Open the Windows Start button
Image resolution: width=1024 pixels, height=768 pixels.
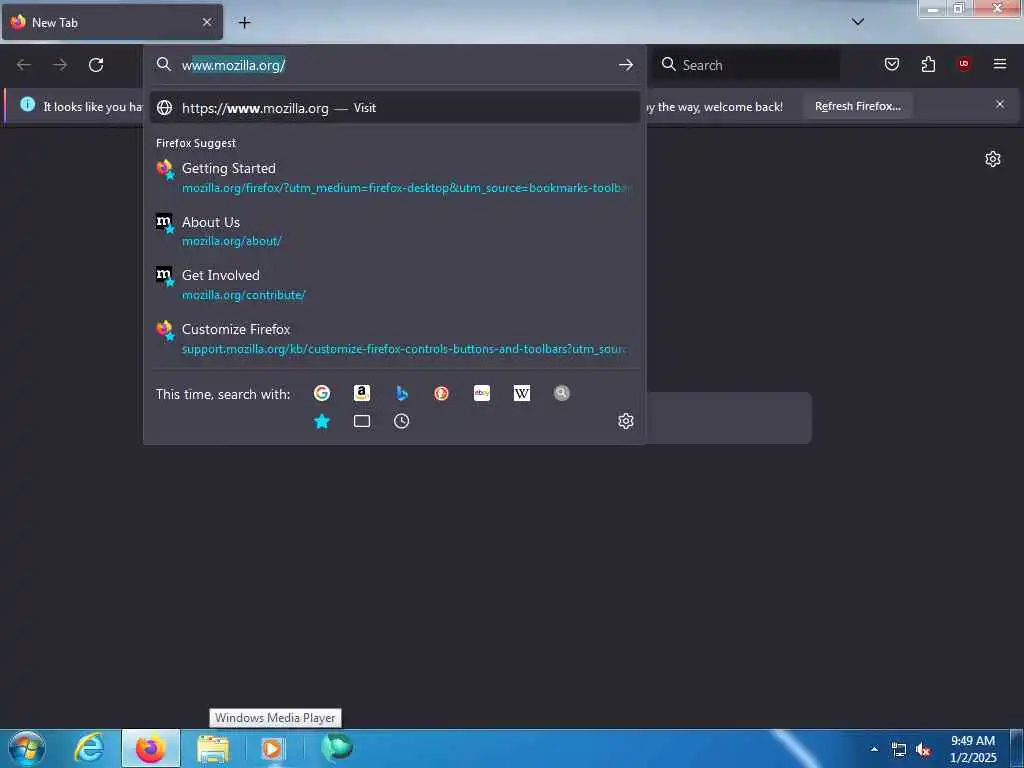pos(27,748)
